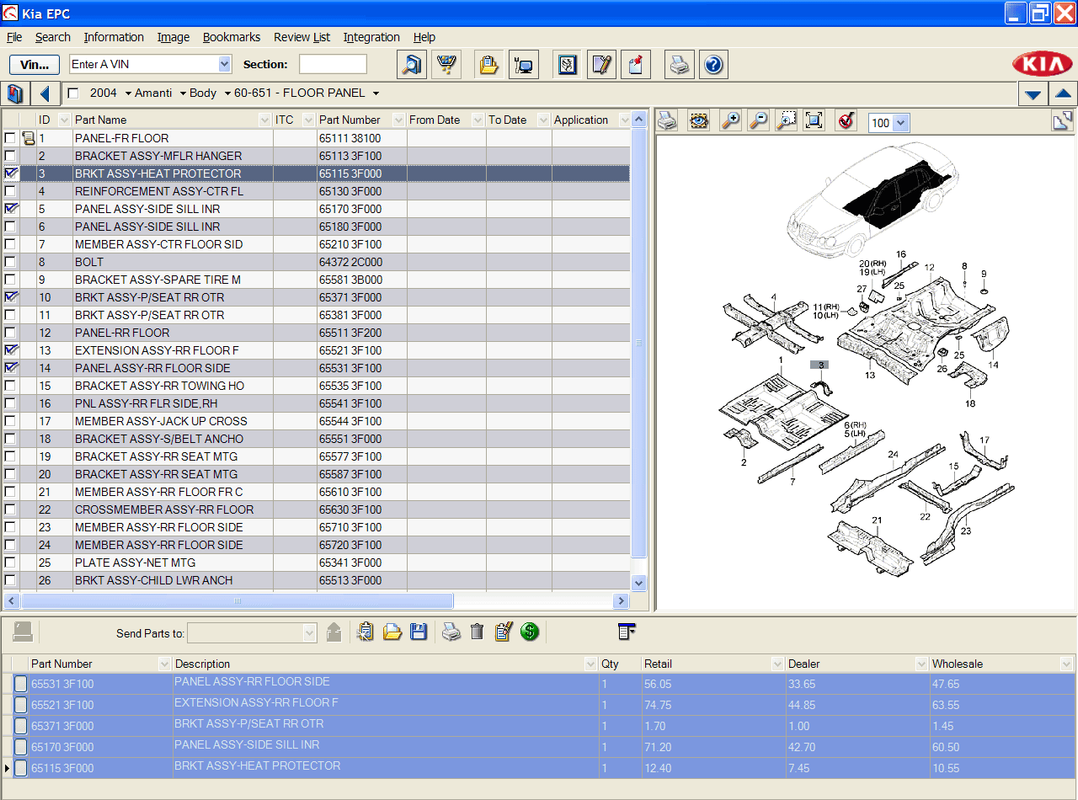Click the main toolbar printer icon
The width and height of the screenshot is (1078, 800).
click(679, 65)
